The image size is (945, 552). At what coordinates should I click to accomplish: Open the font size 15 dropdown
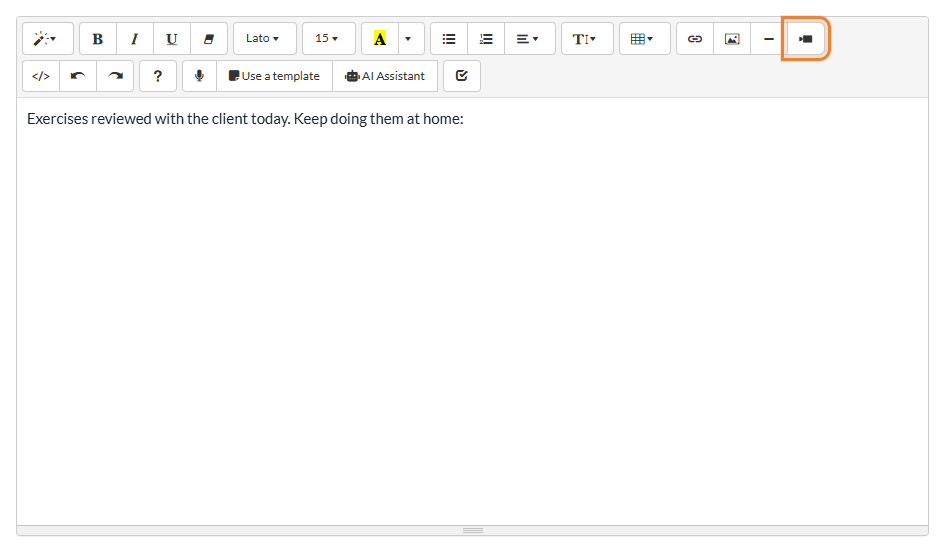click(328, 39)
